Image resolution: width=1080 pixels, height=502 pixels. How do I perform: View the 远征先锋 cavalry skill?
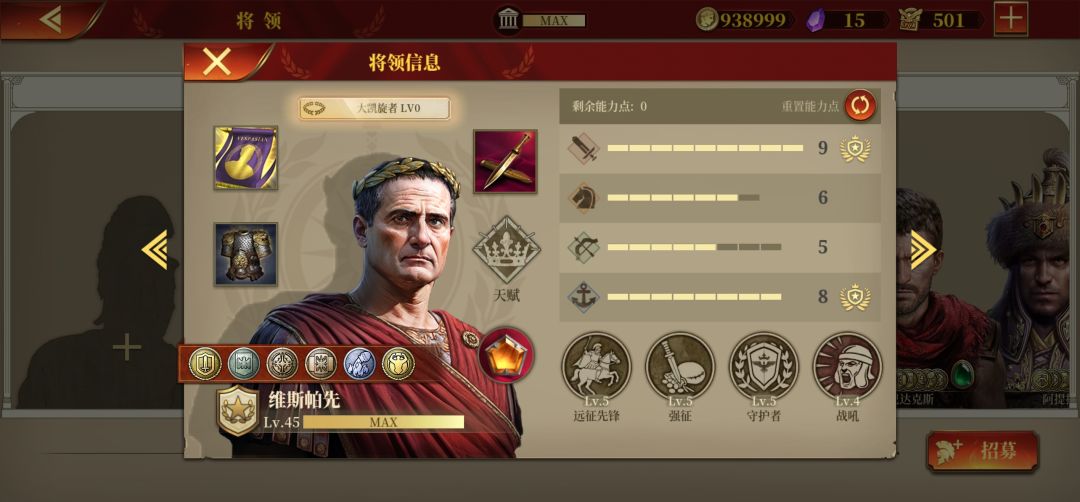[x=596, y=366]
